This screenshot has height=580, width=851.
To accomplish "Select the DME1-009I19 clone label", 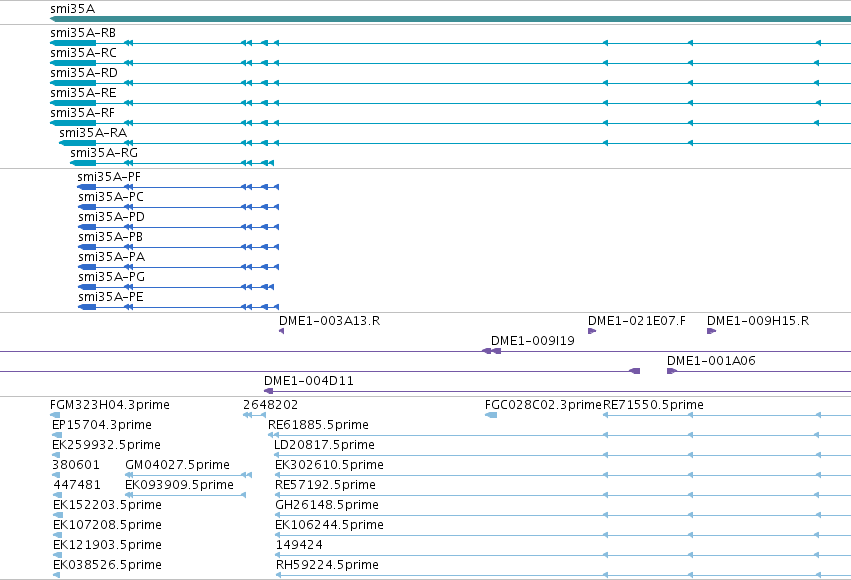I will click(532, 341).
